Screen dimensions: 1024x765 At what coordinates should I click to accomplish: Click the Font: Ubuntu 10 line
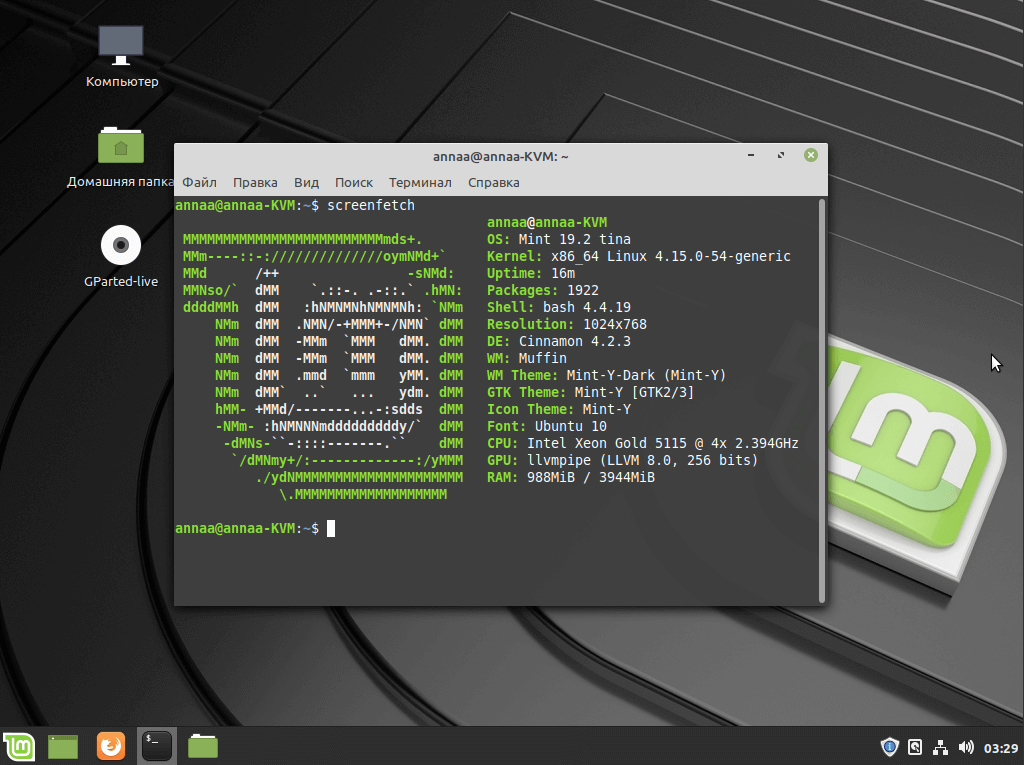547,426
